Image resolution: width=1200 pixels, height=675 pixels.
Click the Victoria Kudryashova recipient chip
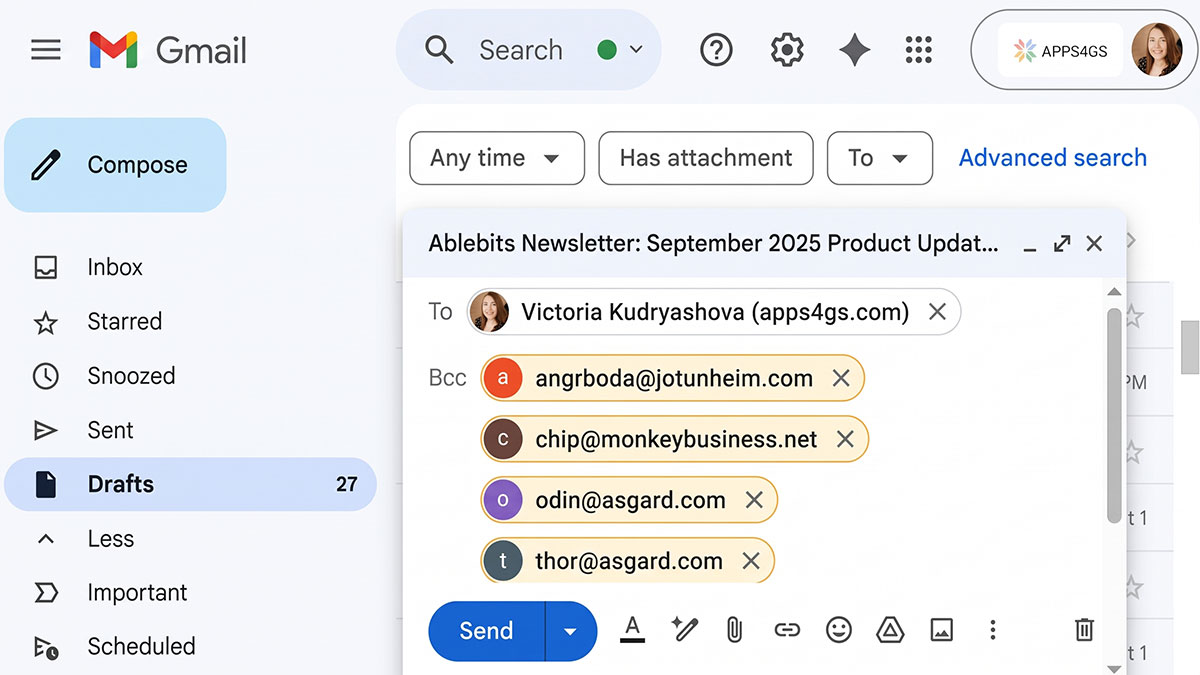pyautogui.click(x=713, y=313)
